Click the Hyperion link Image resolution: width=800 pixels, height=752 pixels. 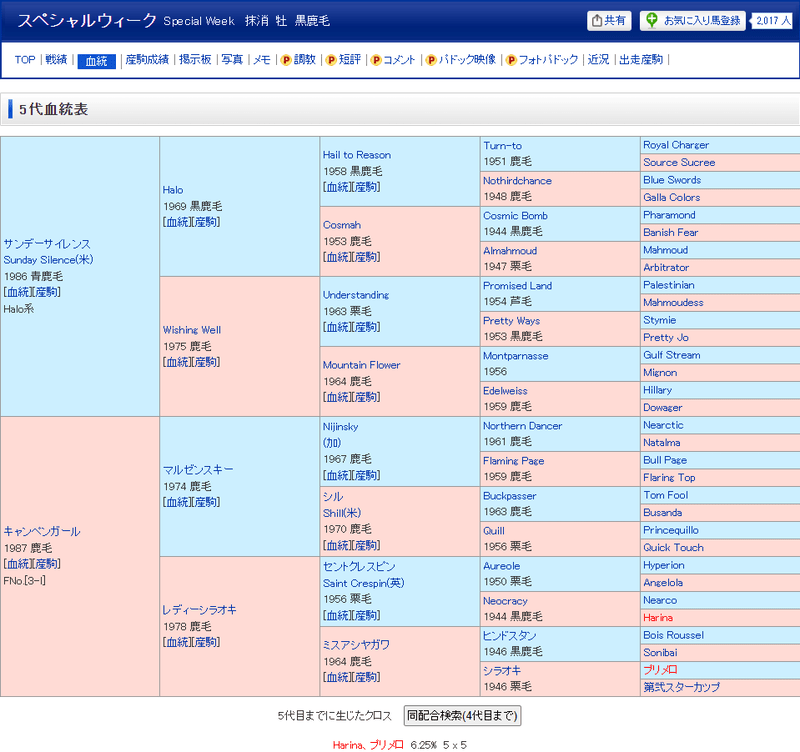664,565
